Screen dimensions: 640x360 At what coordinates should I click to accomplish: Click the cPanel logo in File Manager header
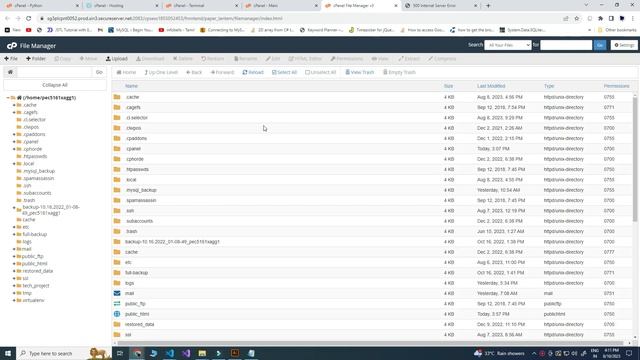click(11, 46)
